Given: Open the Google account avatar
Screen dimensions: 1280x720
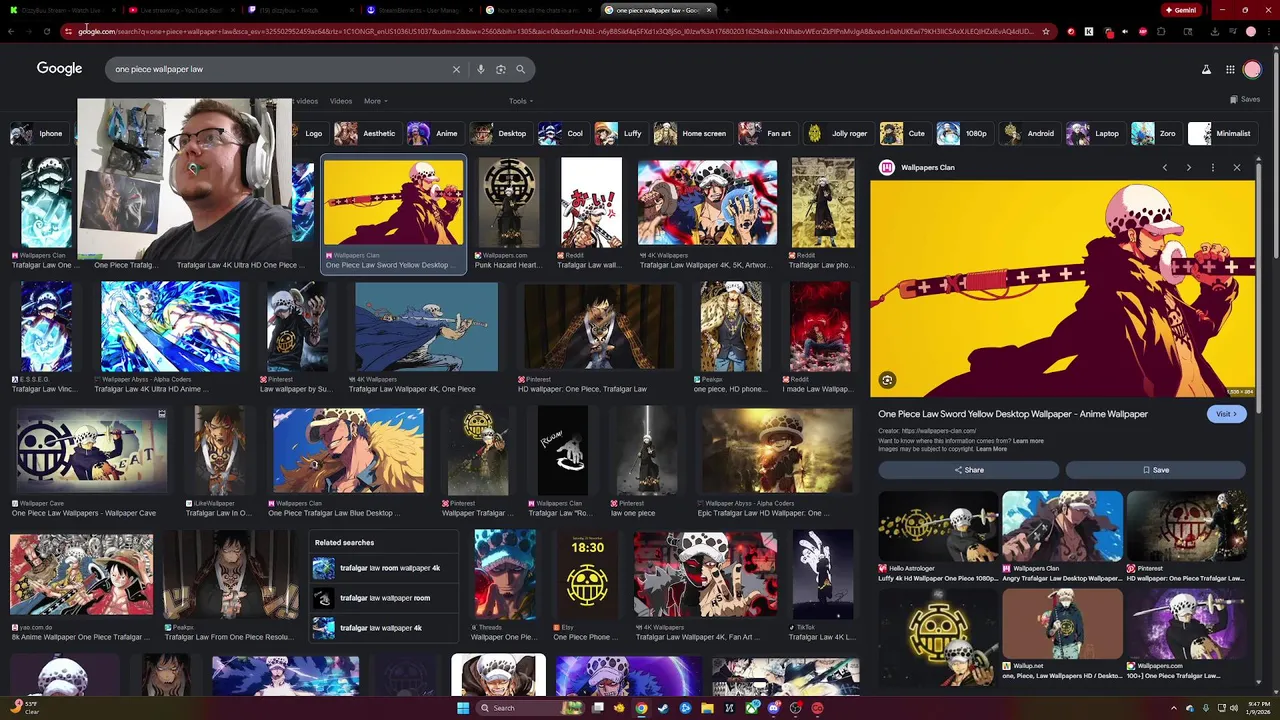Looking at the screenshot, I should (x=1252, y=70).
